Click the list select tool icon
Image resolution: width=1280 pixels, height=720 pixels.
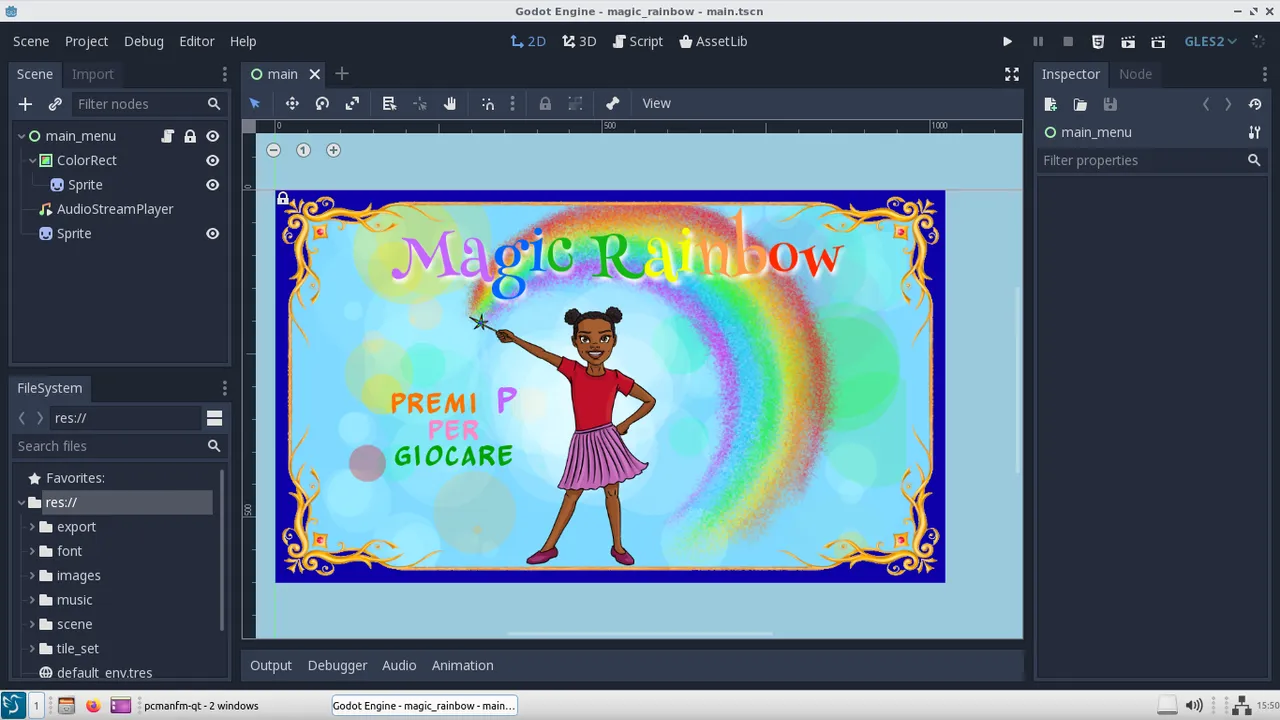(389, 103)
